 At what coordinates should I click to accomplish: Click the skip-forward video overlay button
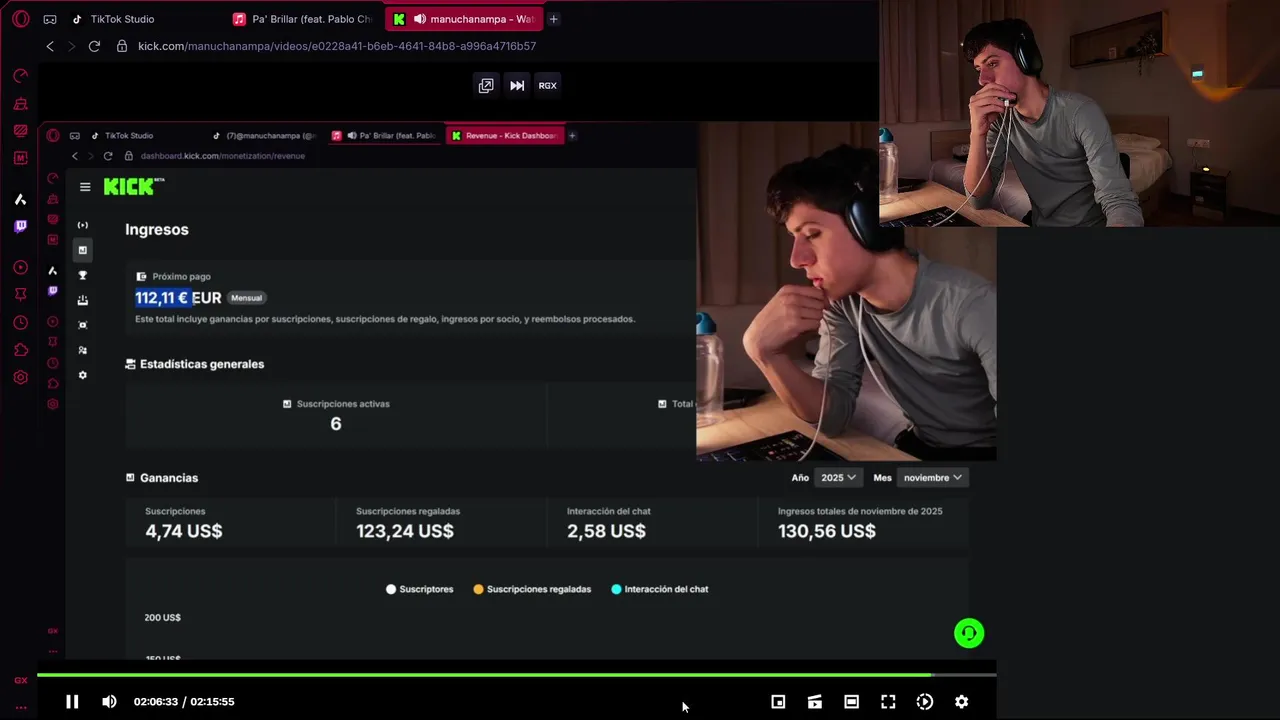pos(517,85)
